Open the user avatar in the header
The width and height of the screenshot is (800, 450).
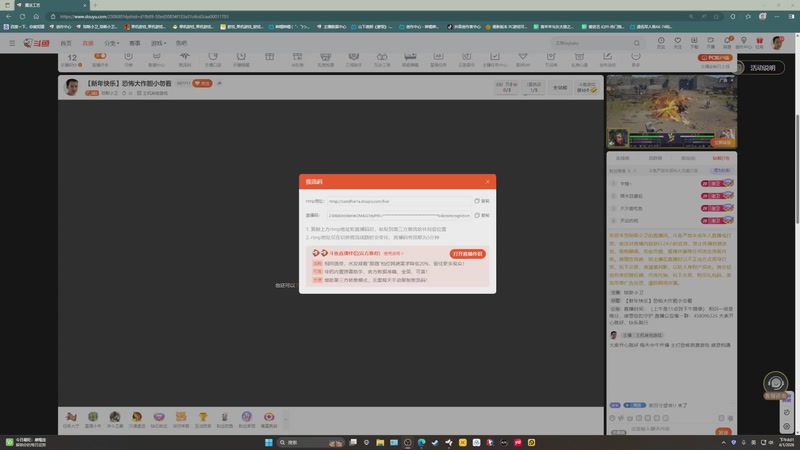pyautogui.click(x=778, y=43)
